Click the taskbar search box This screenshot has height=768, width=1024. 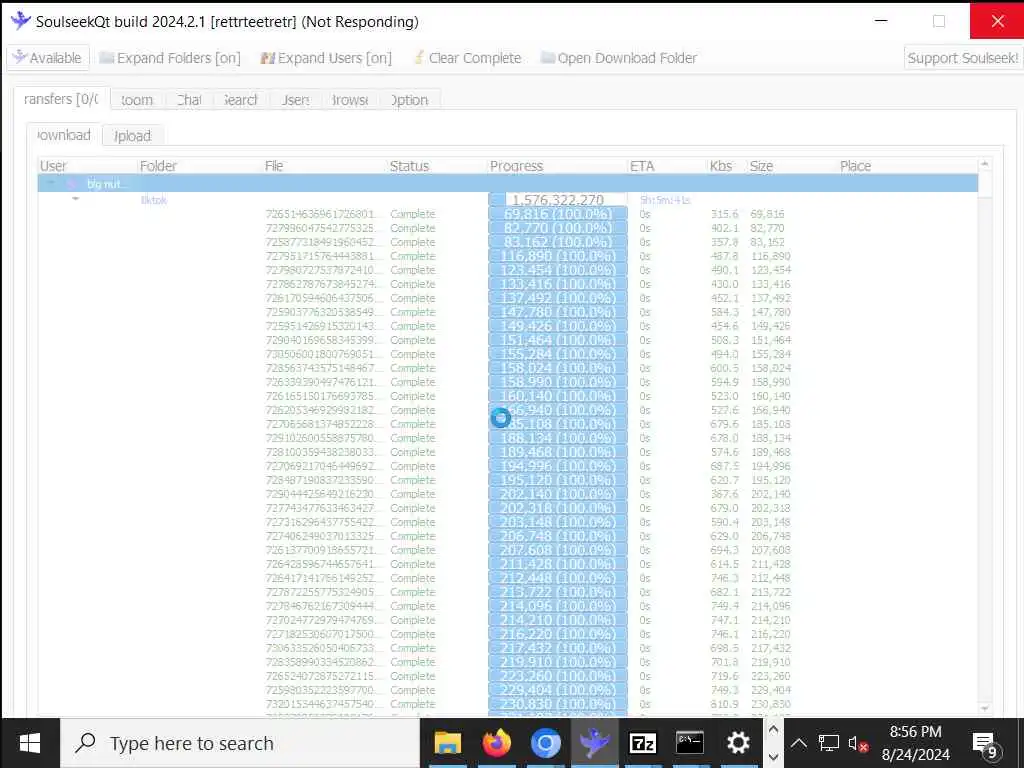coord(240,743)
